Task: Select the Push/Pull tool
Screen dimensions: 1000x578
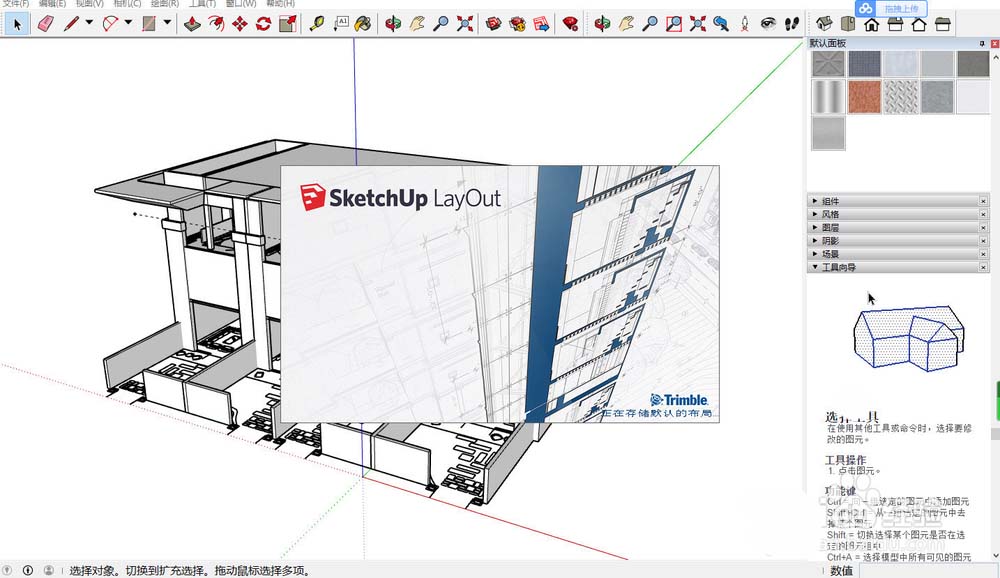Action: coord(192,24)
